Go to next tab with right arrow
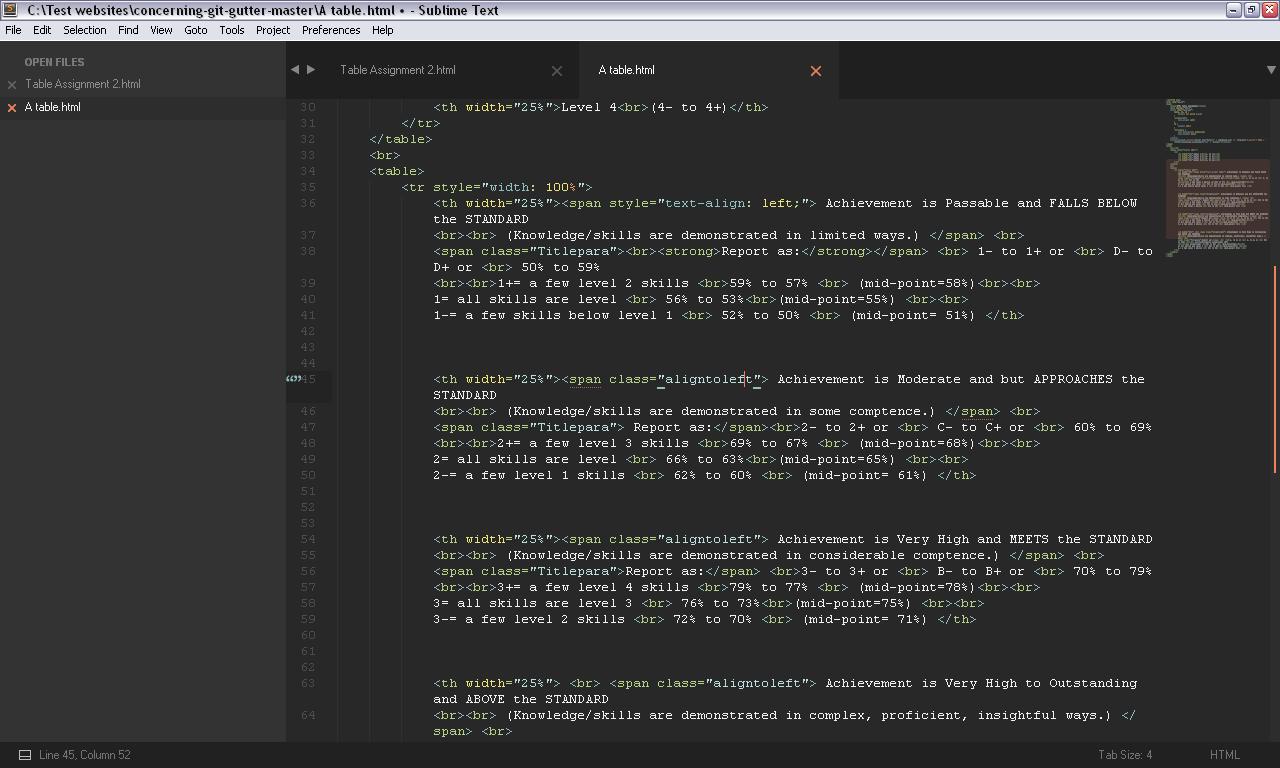 click(x=311, y=70)
